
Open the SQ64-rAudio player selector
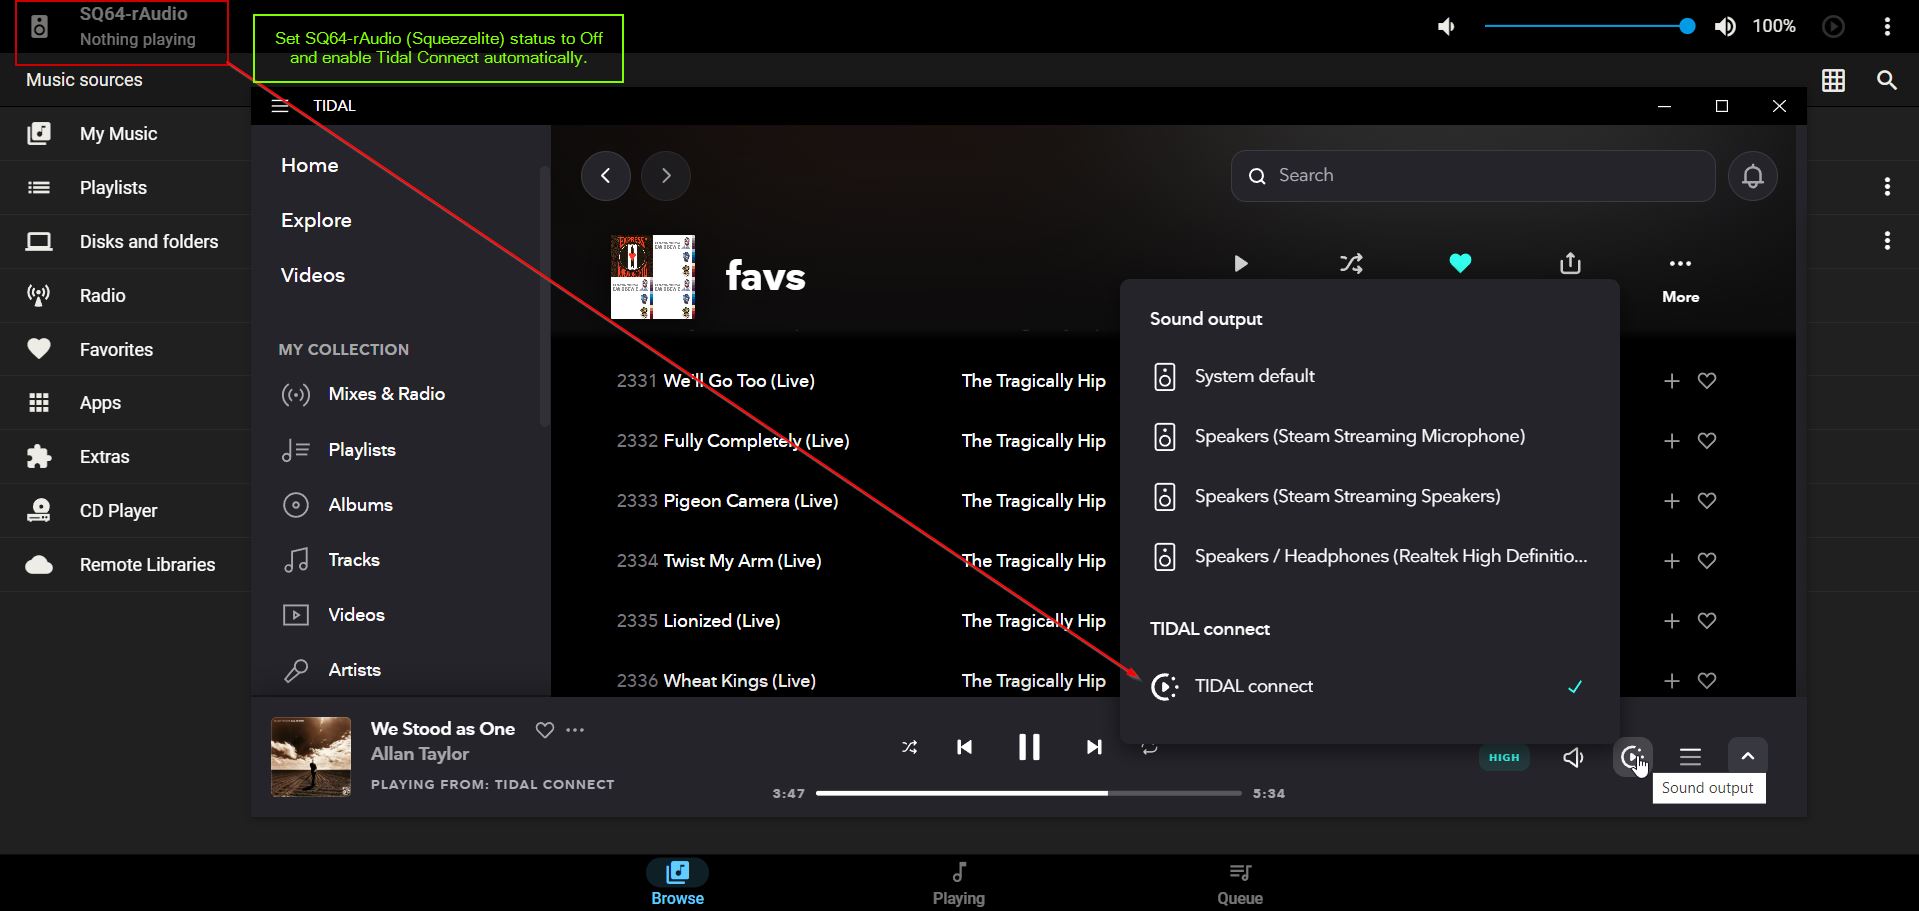pos(121,27)
